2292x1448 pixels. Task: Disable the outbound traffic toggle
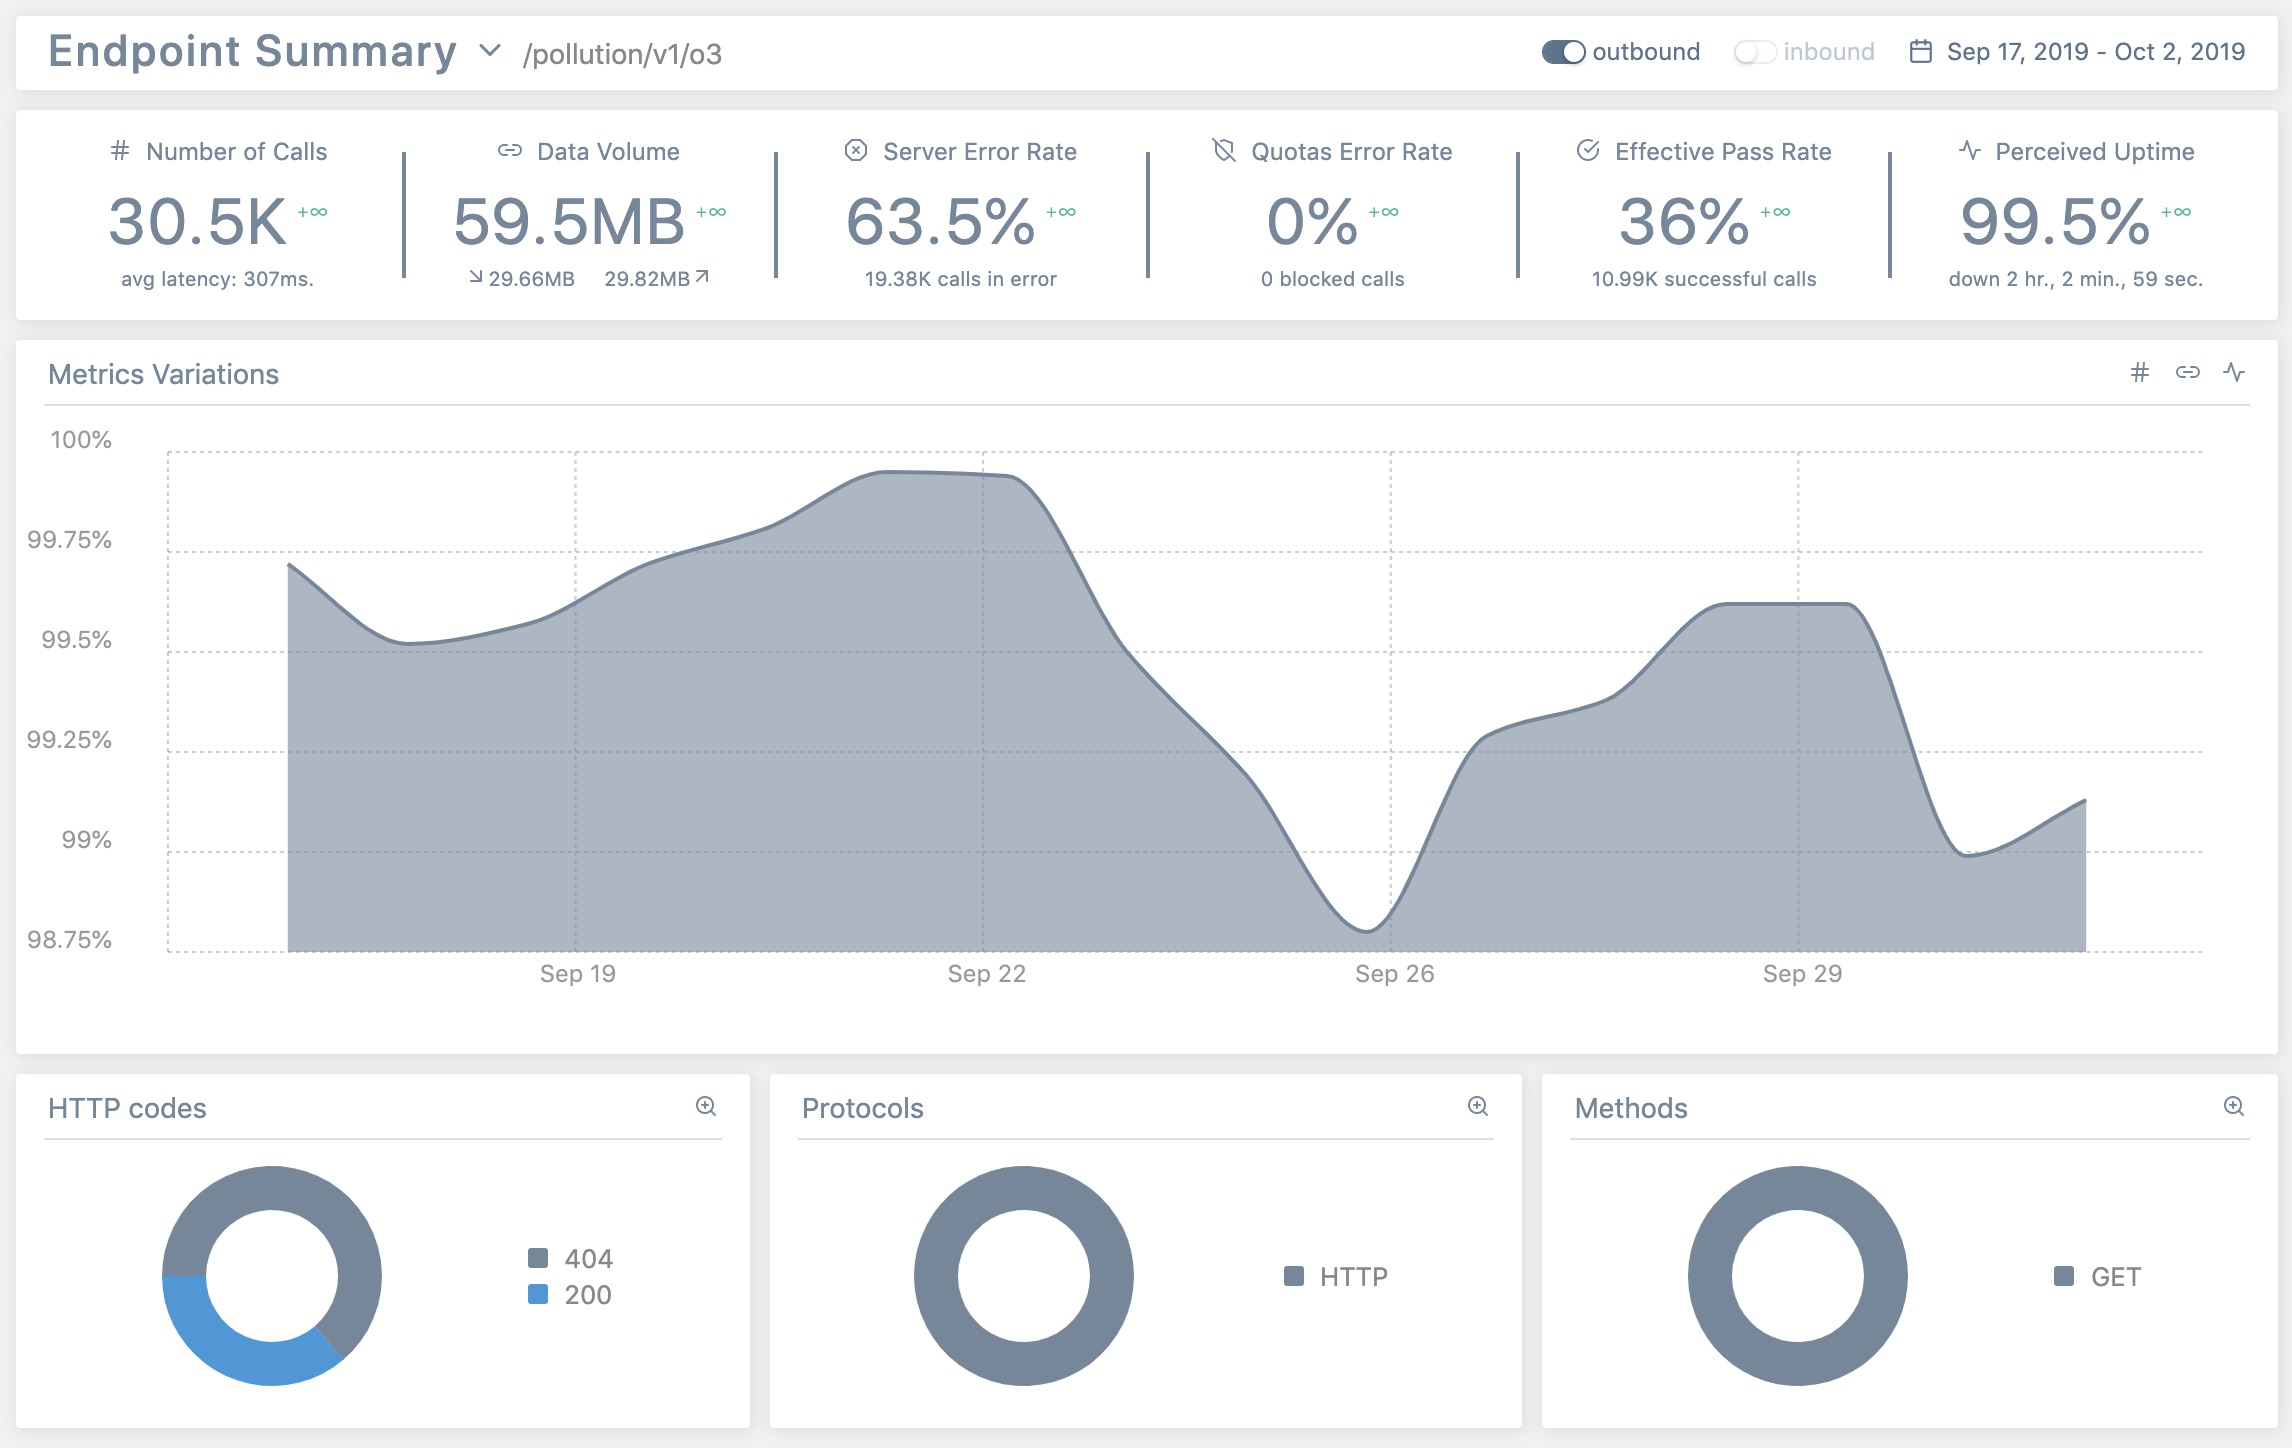1564,51
